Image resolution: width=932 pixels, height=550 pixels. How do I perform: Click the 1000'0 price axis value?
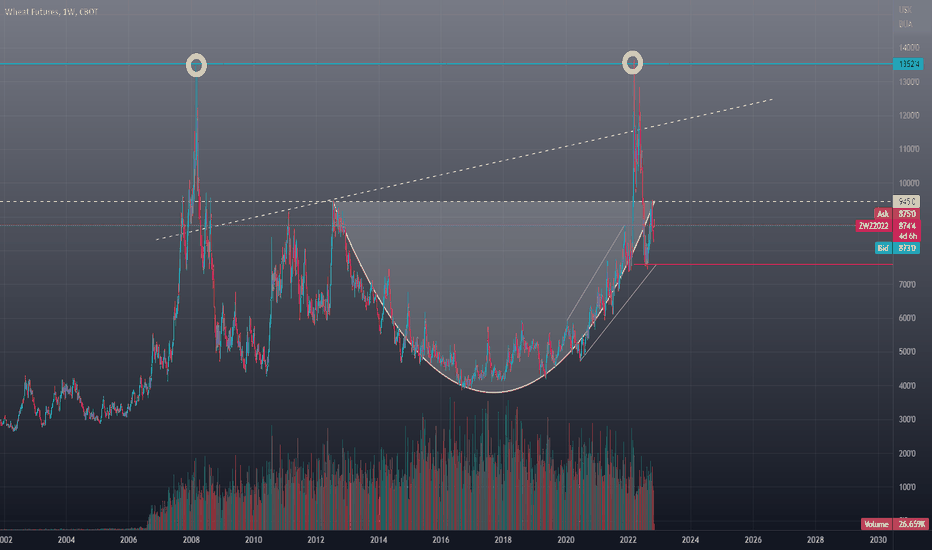coord(909,183)
